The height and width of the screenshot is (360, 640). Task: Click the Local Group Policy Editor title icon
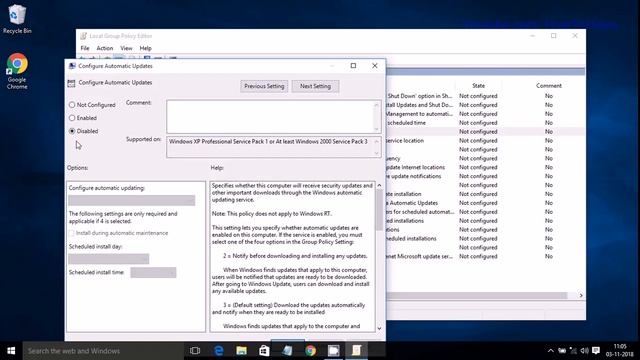click(84, 36)
